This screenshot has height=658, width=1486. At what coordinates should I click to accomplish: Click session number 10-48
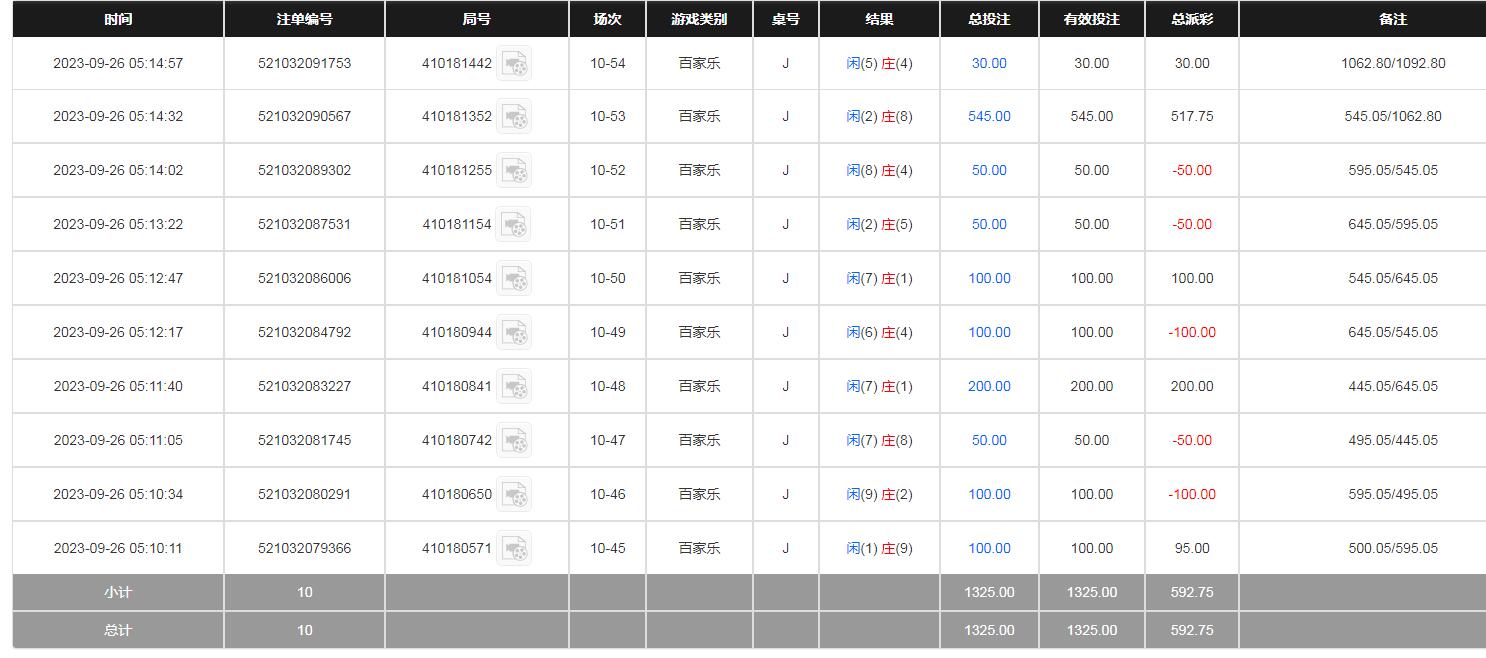pyautogui.click(x=607, y=386)
